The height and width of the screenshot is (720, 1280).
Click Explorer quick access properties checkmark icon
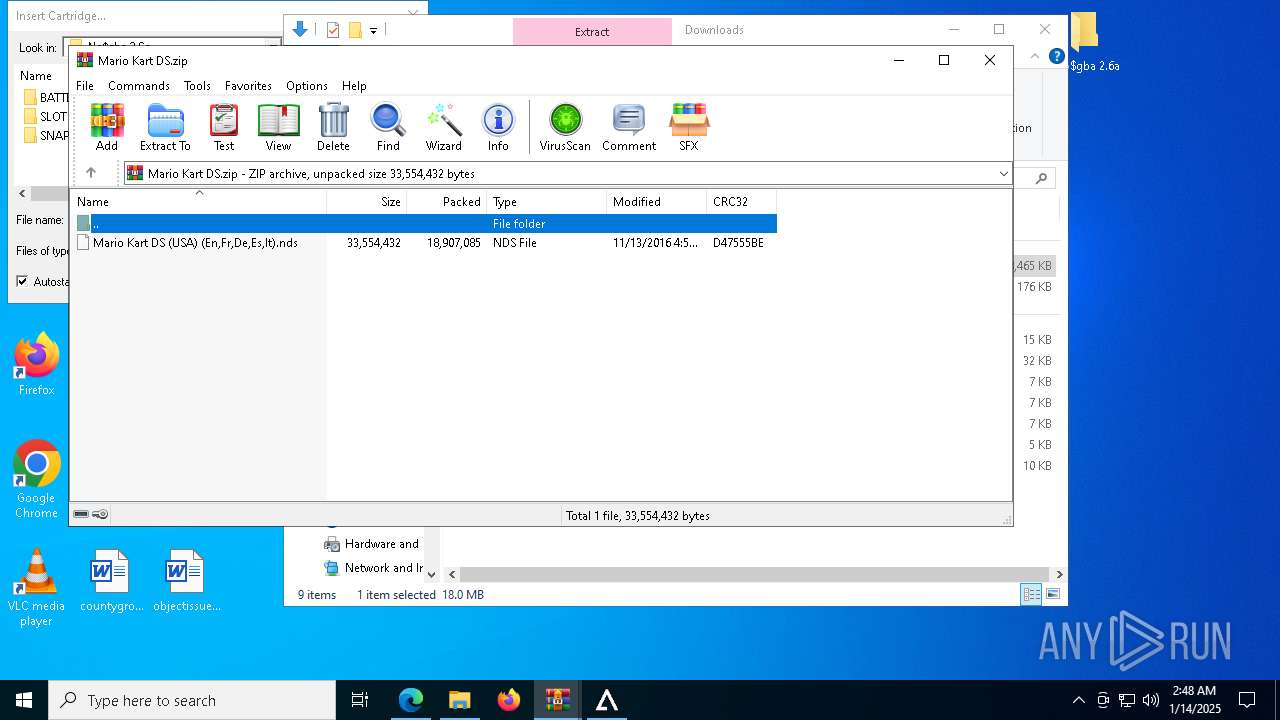pyautogui.click(x=333, y=30)
